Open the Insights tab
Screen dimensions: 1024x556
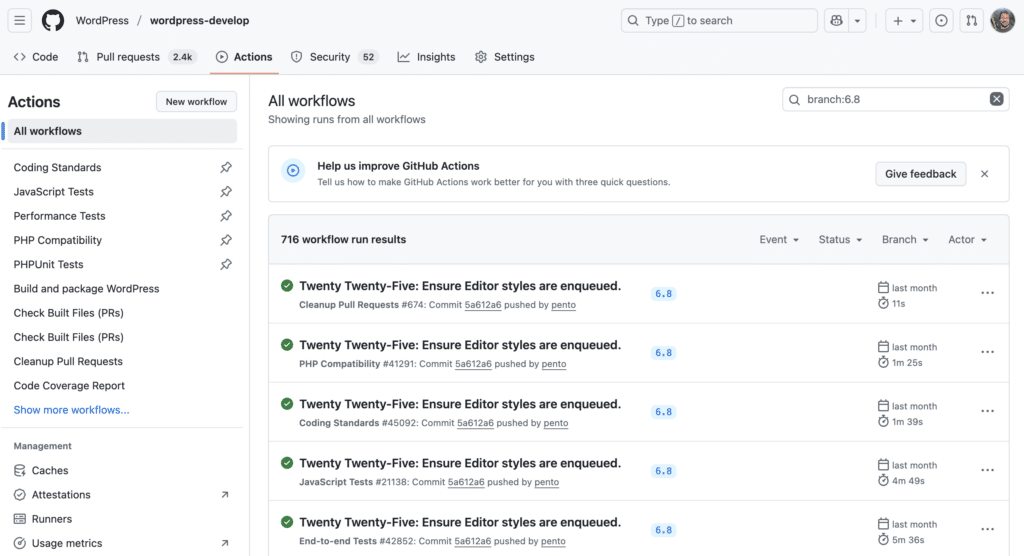(426, 57)
